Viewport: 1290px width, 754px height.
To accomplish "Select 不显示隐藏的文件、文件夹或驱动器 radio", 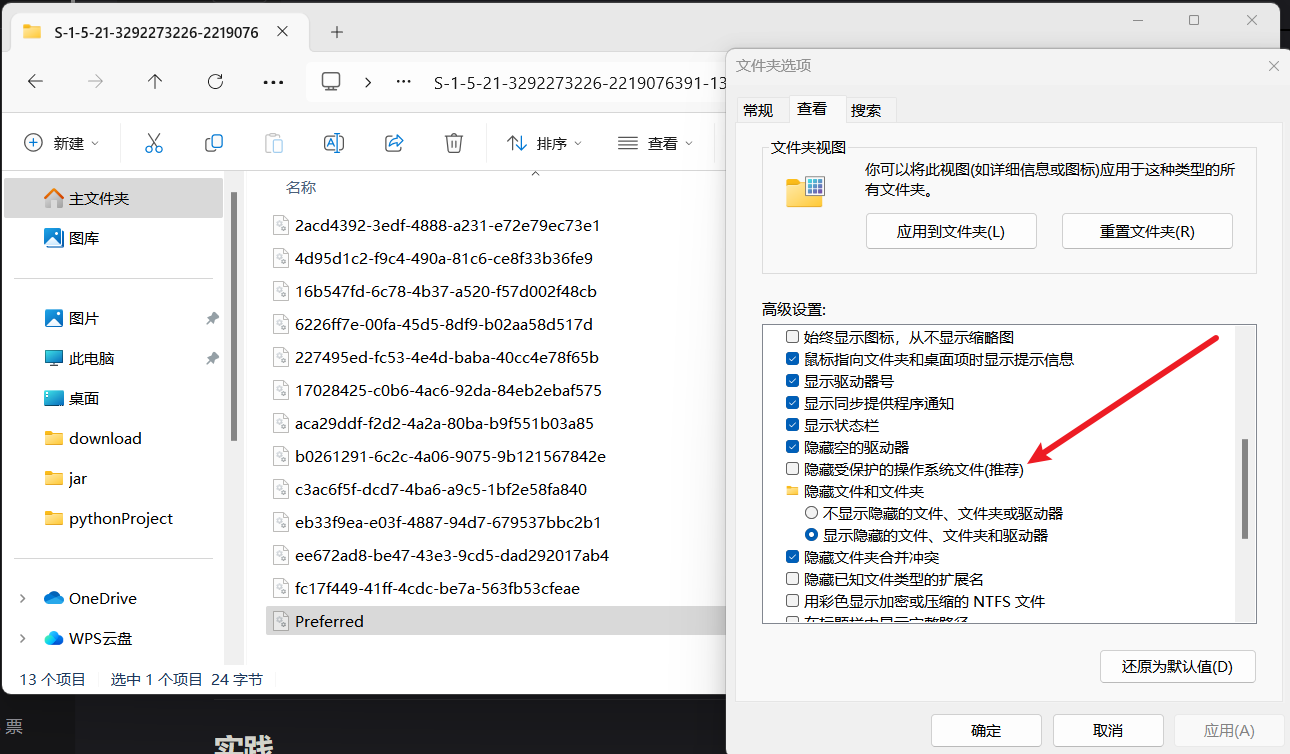I will [x=812, y=513].
